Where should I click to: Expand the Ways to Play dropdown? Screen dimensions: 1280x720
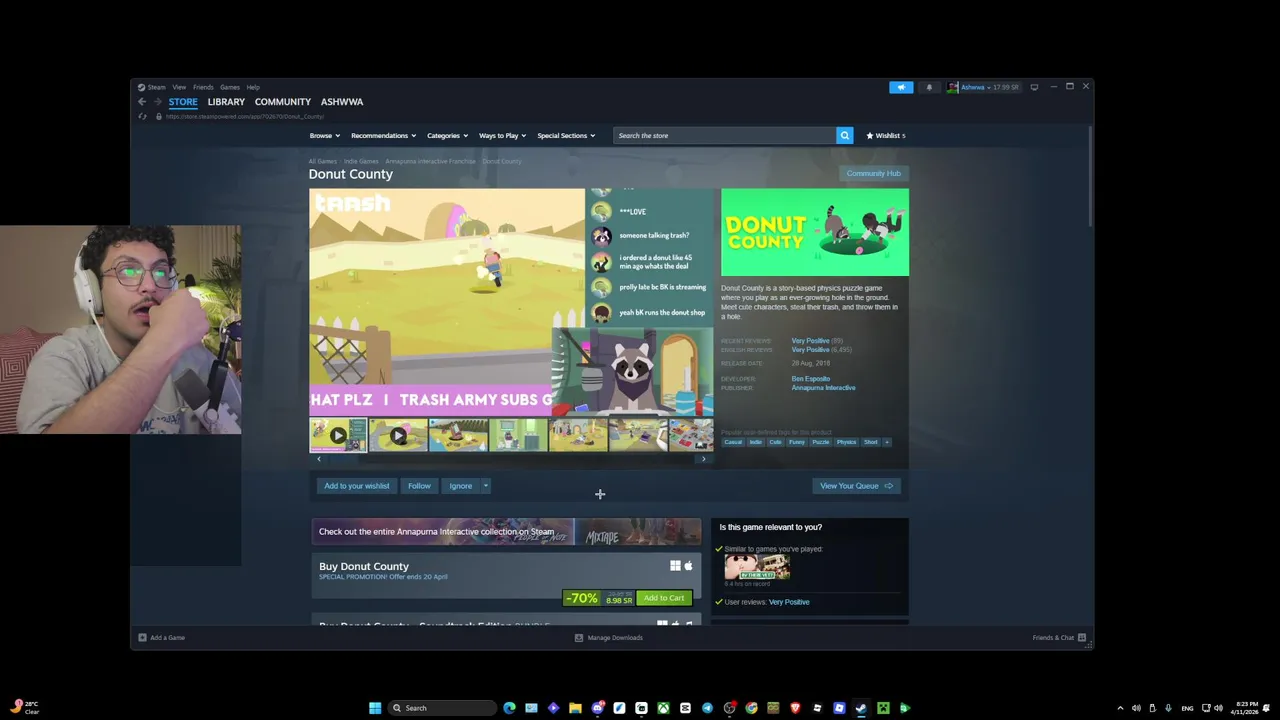tap(502, 135)
